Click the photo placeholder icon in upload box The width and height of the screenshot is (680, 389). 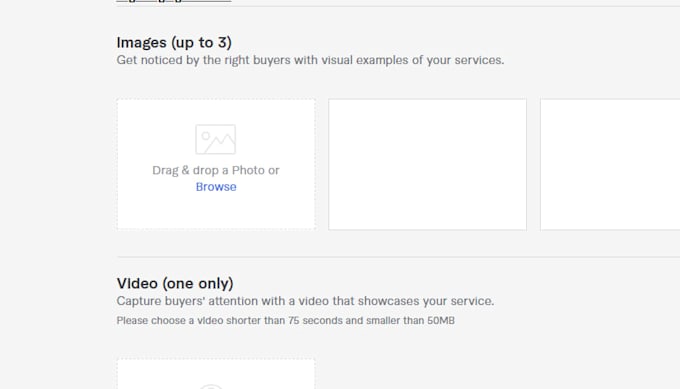tap(216, 139)
